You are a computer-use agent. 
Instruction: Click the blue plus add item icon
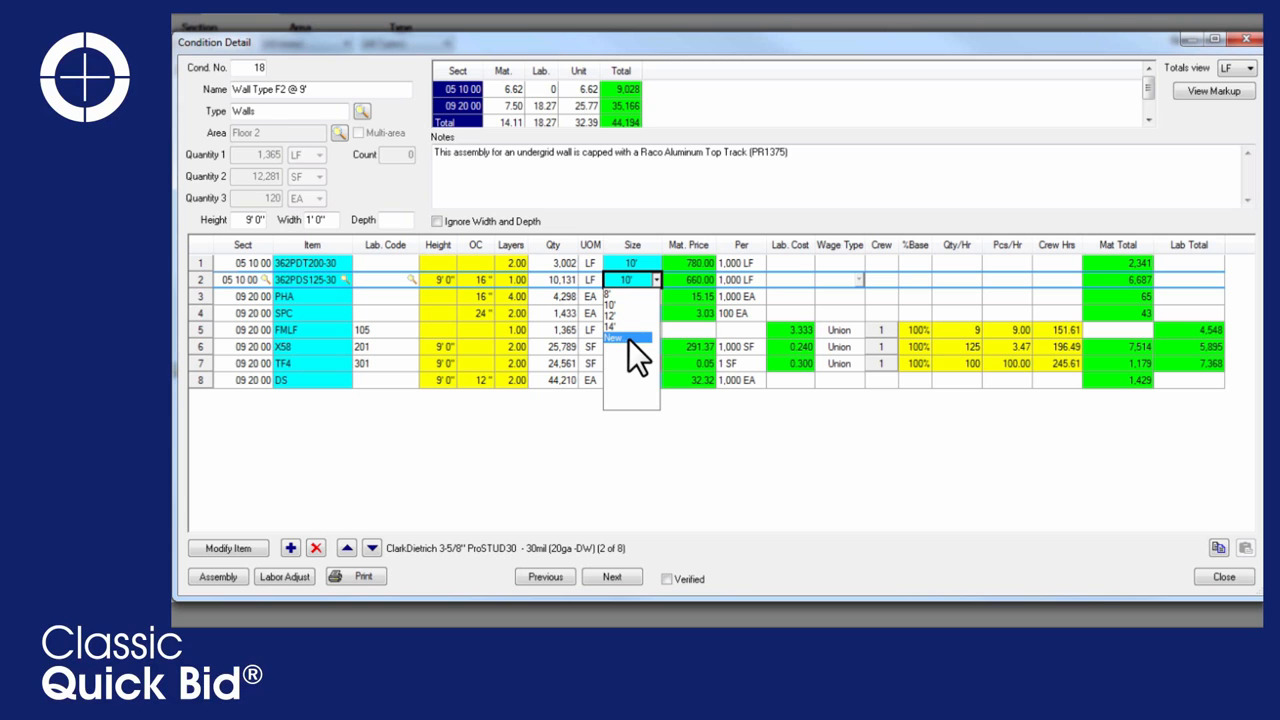pos(290,548)
